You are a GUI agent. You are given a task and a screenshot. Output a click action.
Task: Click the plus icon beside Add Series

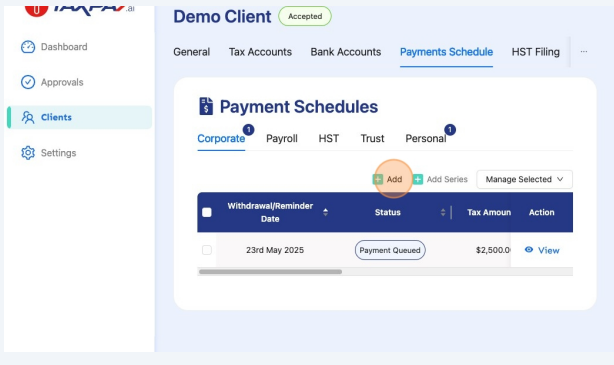point(418,179)
